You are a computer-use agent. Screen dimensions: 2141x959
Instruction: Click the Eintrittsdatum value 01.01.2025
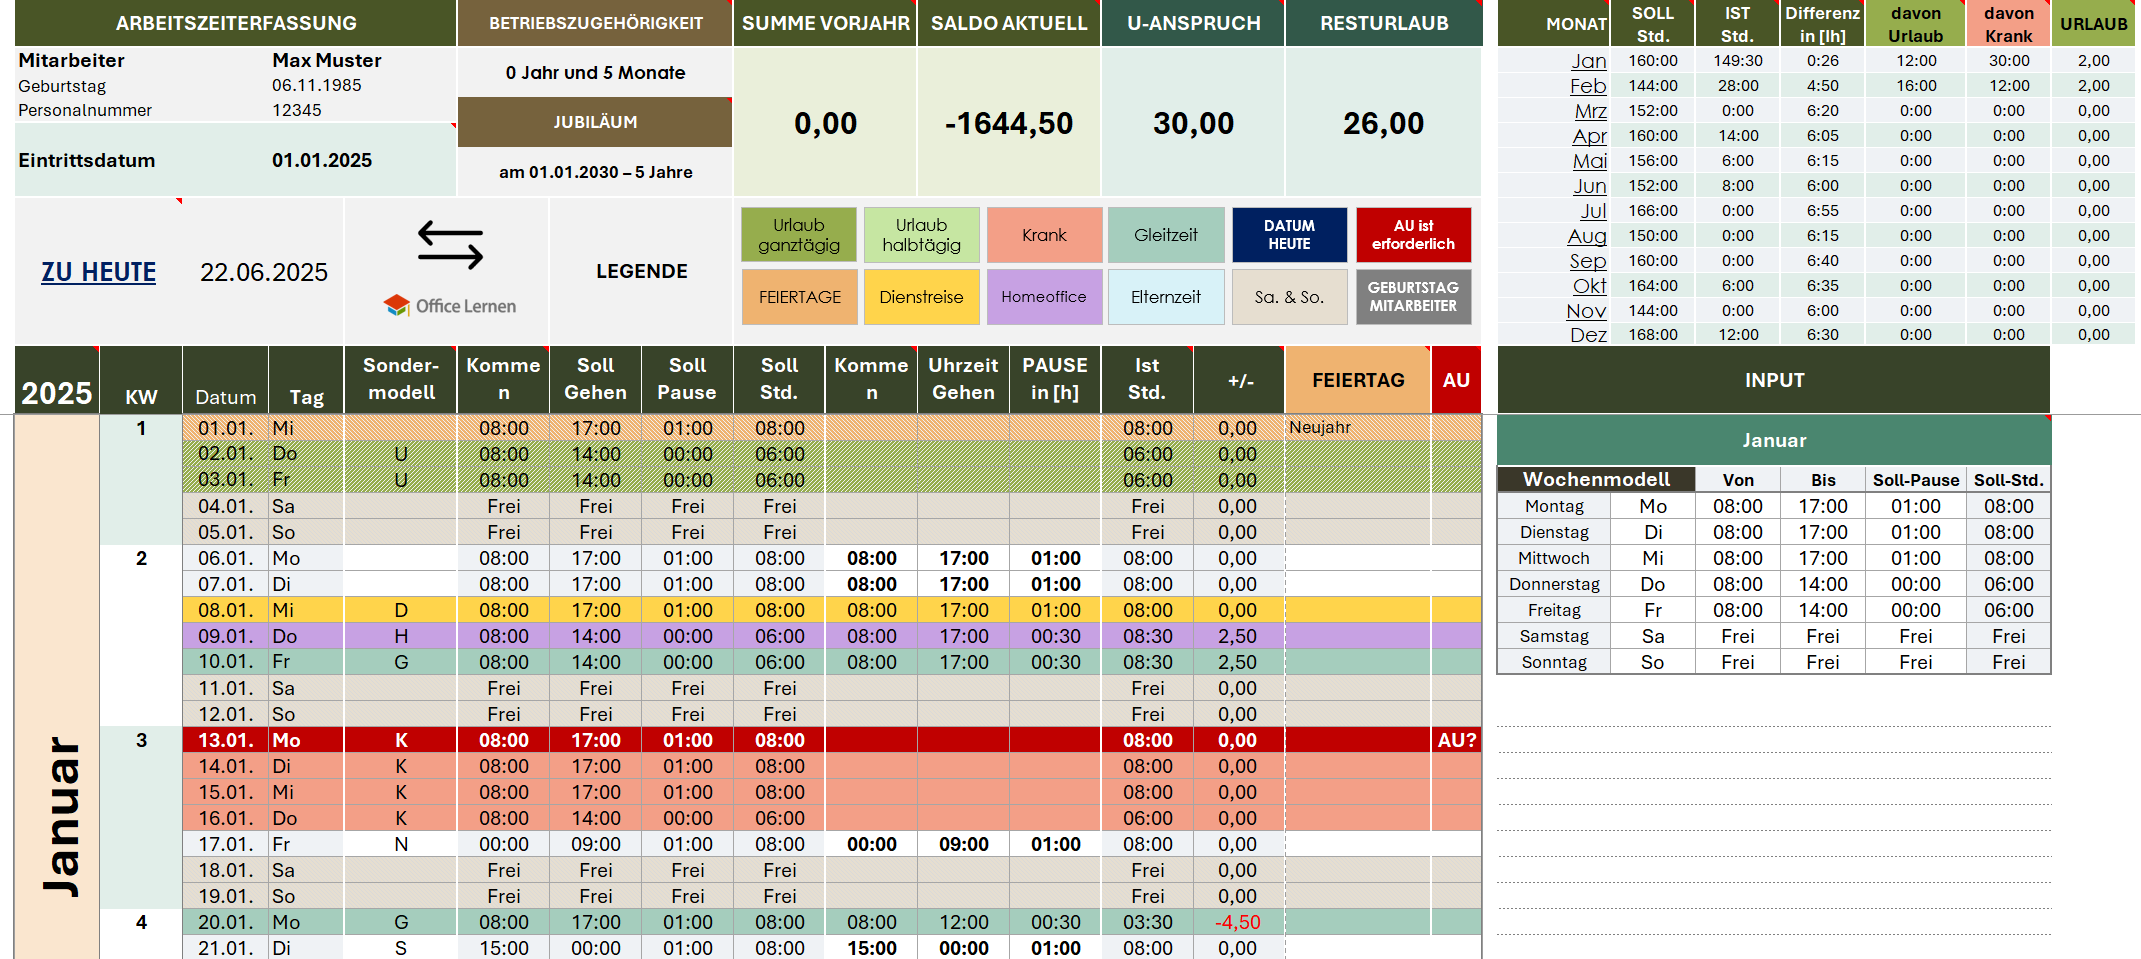[x=322, y=160]
